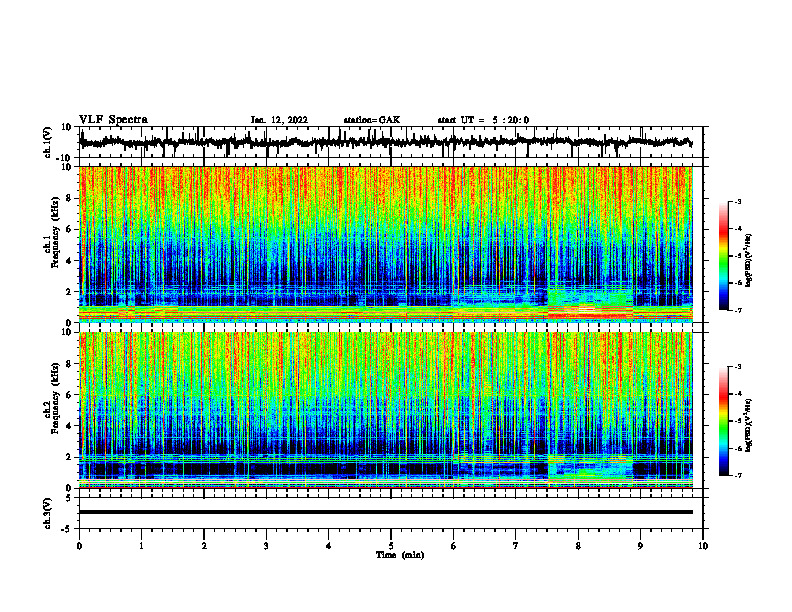Click time axis tick label "9"
This screenshot has width=792, height=612.
click(x=640, y=546)
